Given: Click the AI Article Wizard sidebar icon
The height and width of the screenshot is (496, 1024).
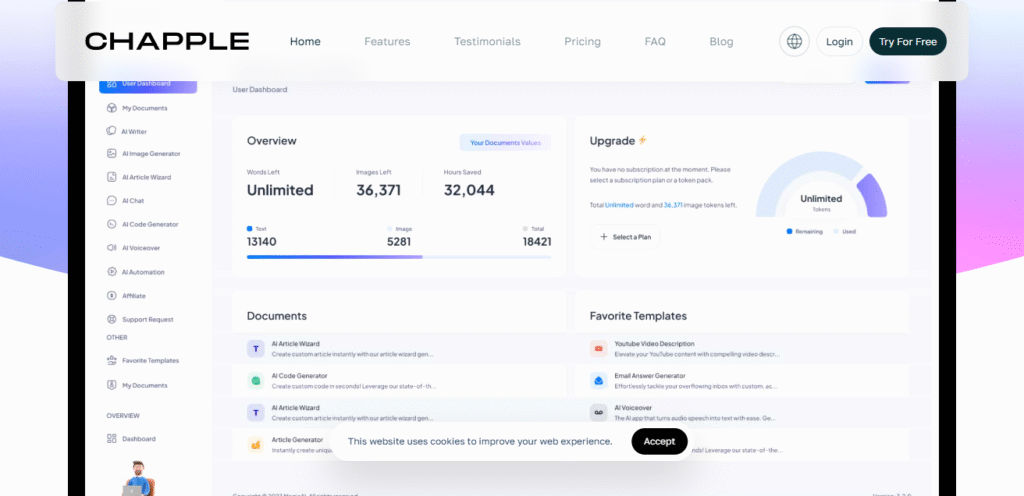Looking at the screenshot, I should click(x=111, y=178).
